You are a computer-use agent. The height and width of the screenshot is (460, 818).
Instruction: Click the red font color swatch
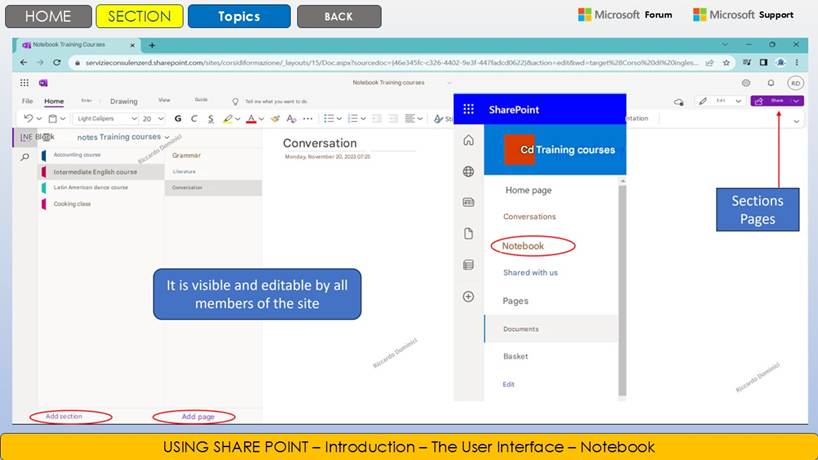point(251,119)
